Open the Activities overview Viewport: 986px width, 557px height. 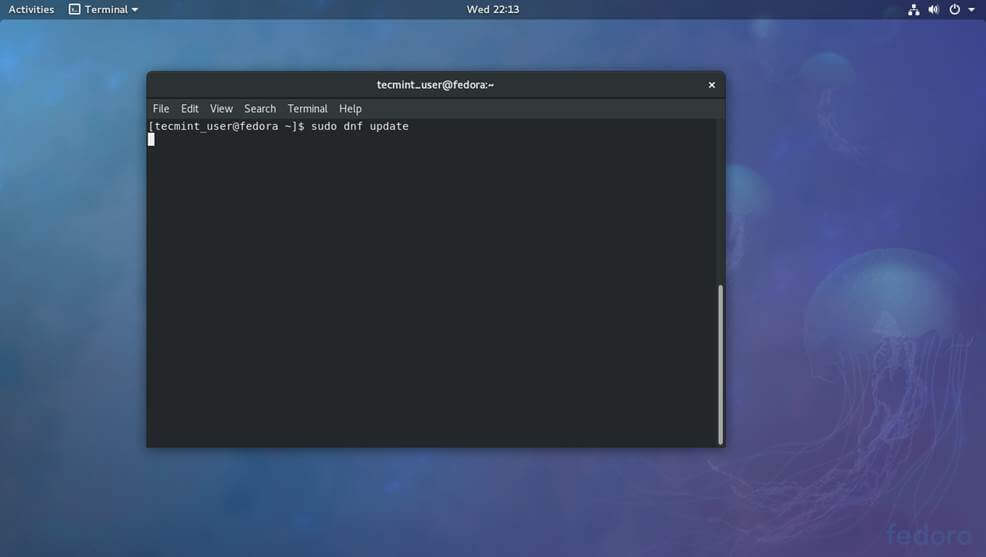(x=31, y=9)
